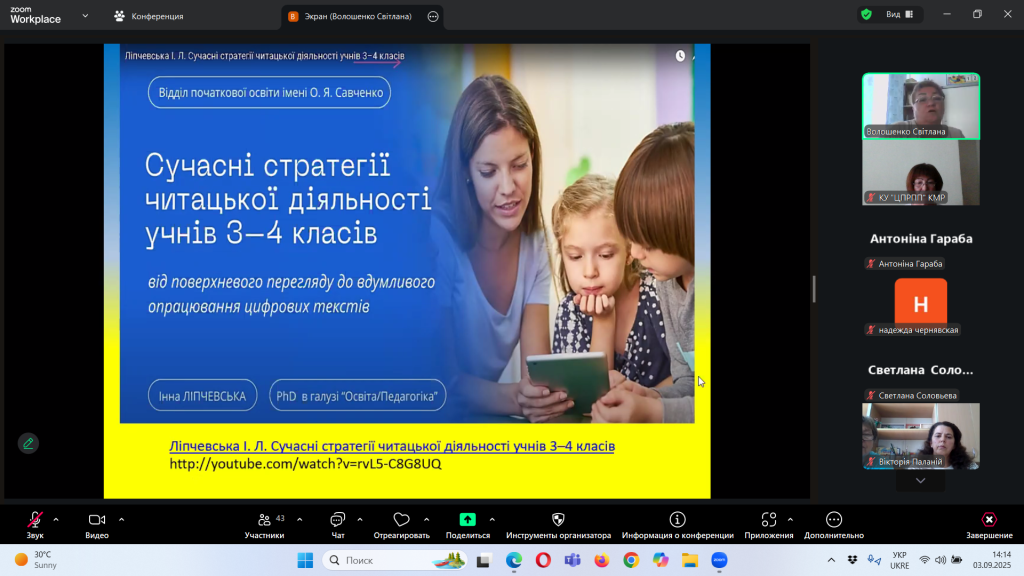Open the Приложения apps icon
Viewport: 1024px width, 576px height.
(768, 521)
